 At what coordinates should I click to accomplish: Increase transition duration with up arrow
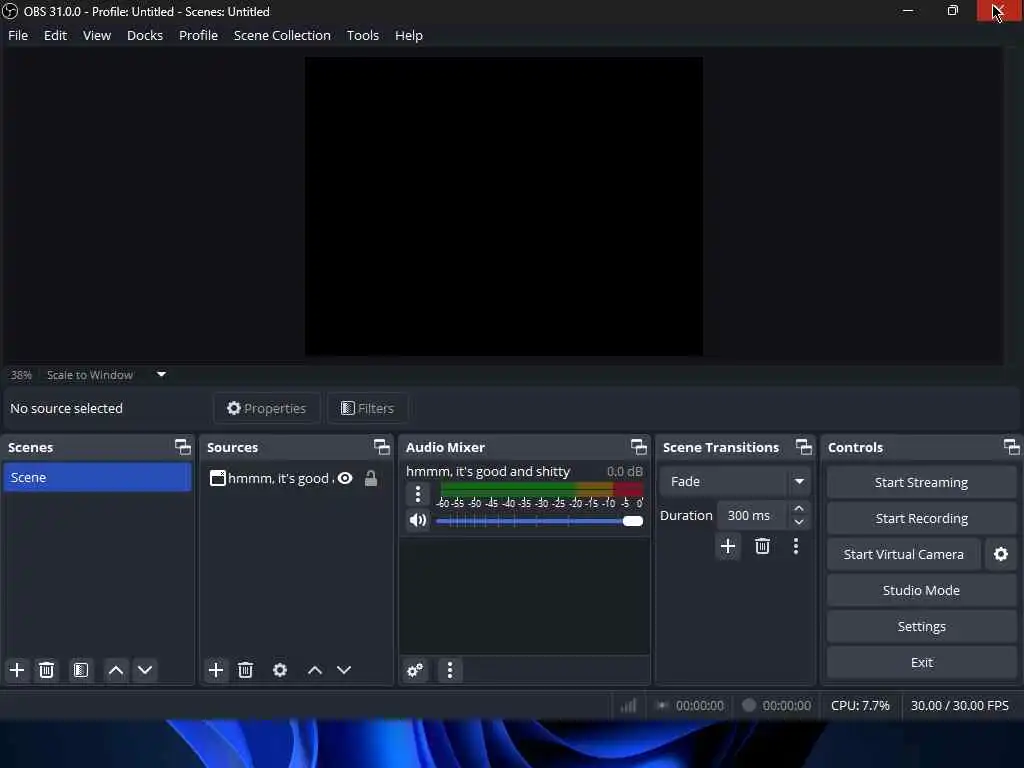coord(799,509)
